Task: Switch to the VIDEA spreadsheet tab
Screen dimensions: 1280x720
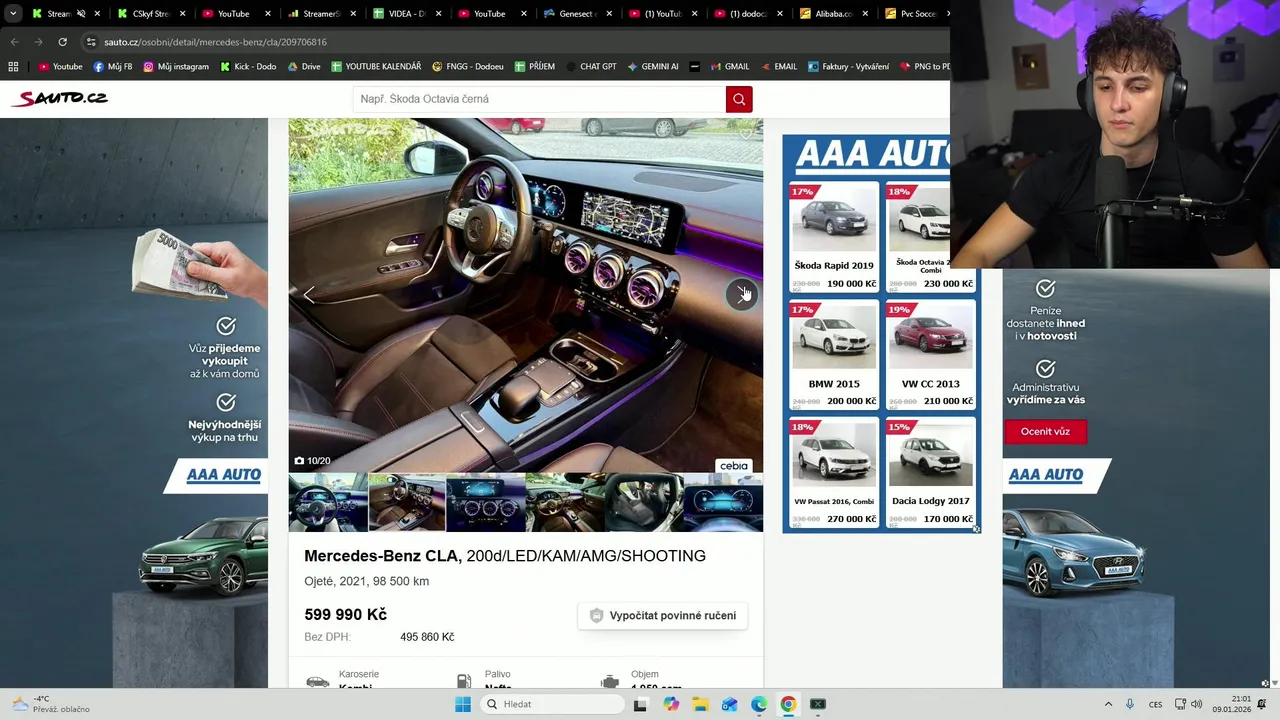Action: pos(406,14)
